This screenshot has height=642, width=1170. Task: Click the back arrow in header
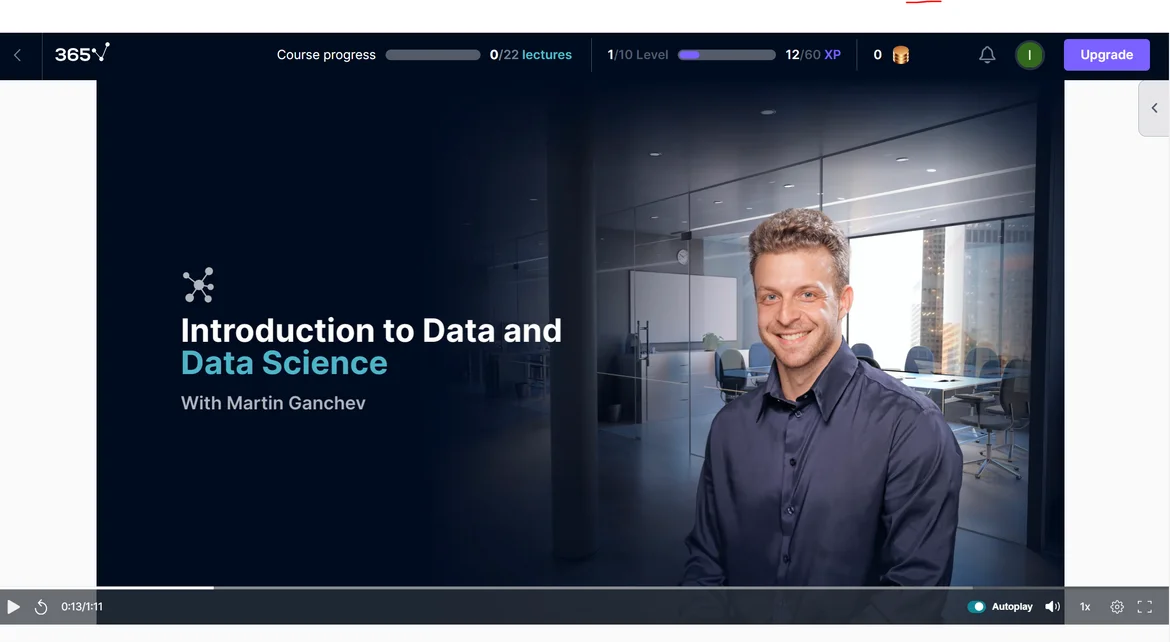click(x=17, y=56)
